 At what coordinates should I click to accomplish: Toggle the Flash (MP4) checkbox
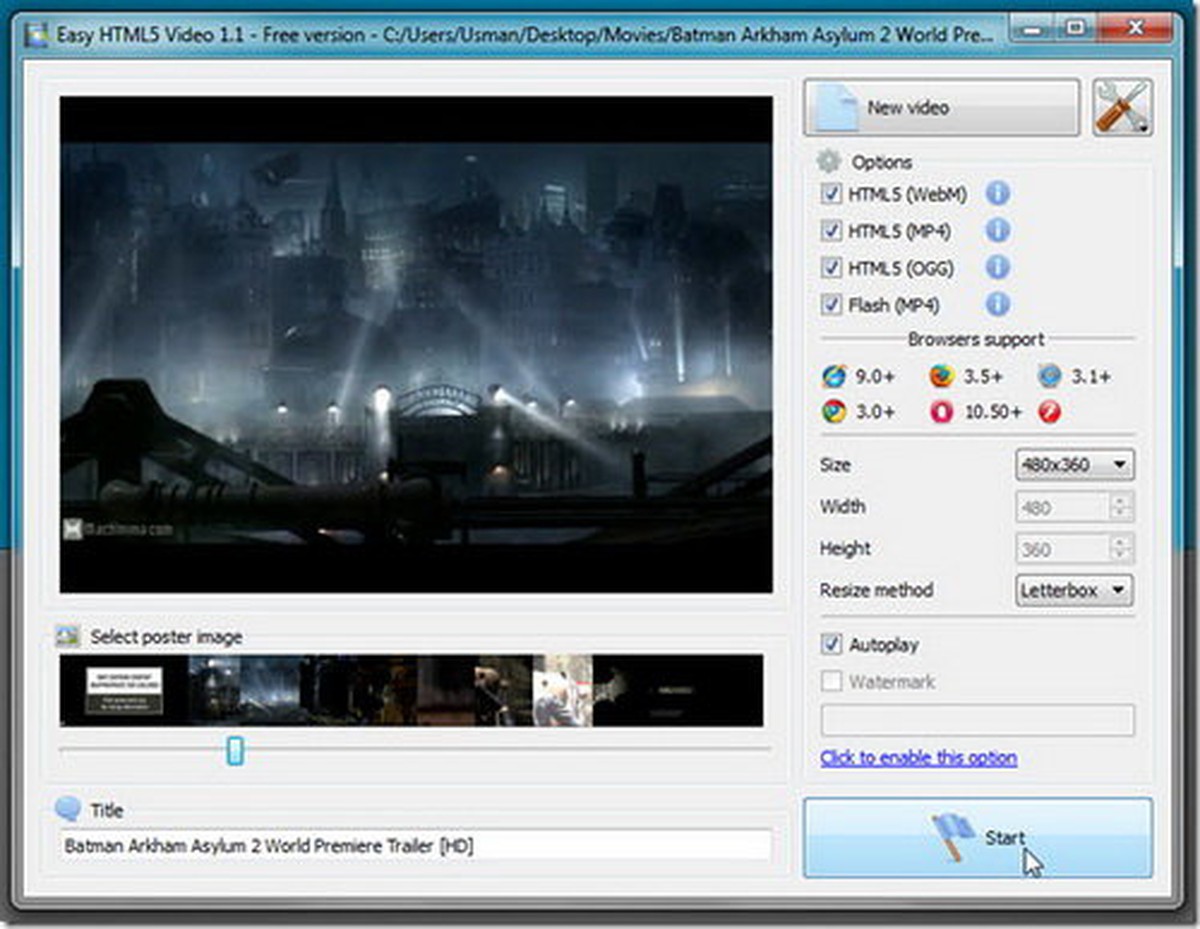point(830,305)
